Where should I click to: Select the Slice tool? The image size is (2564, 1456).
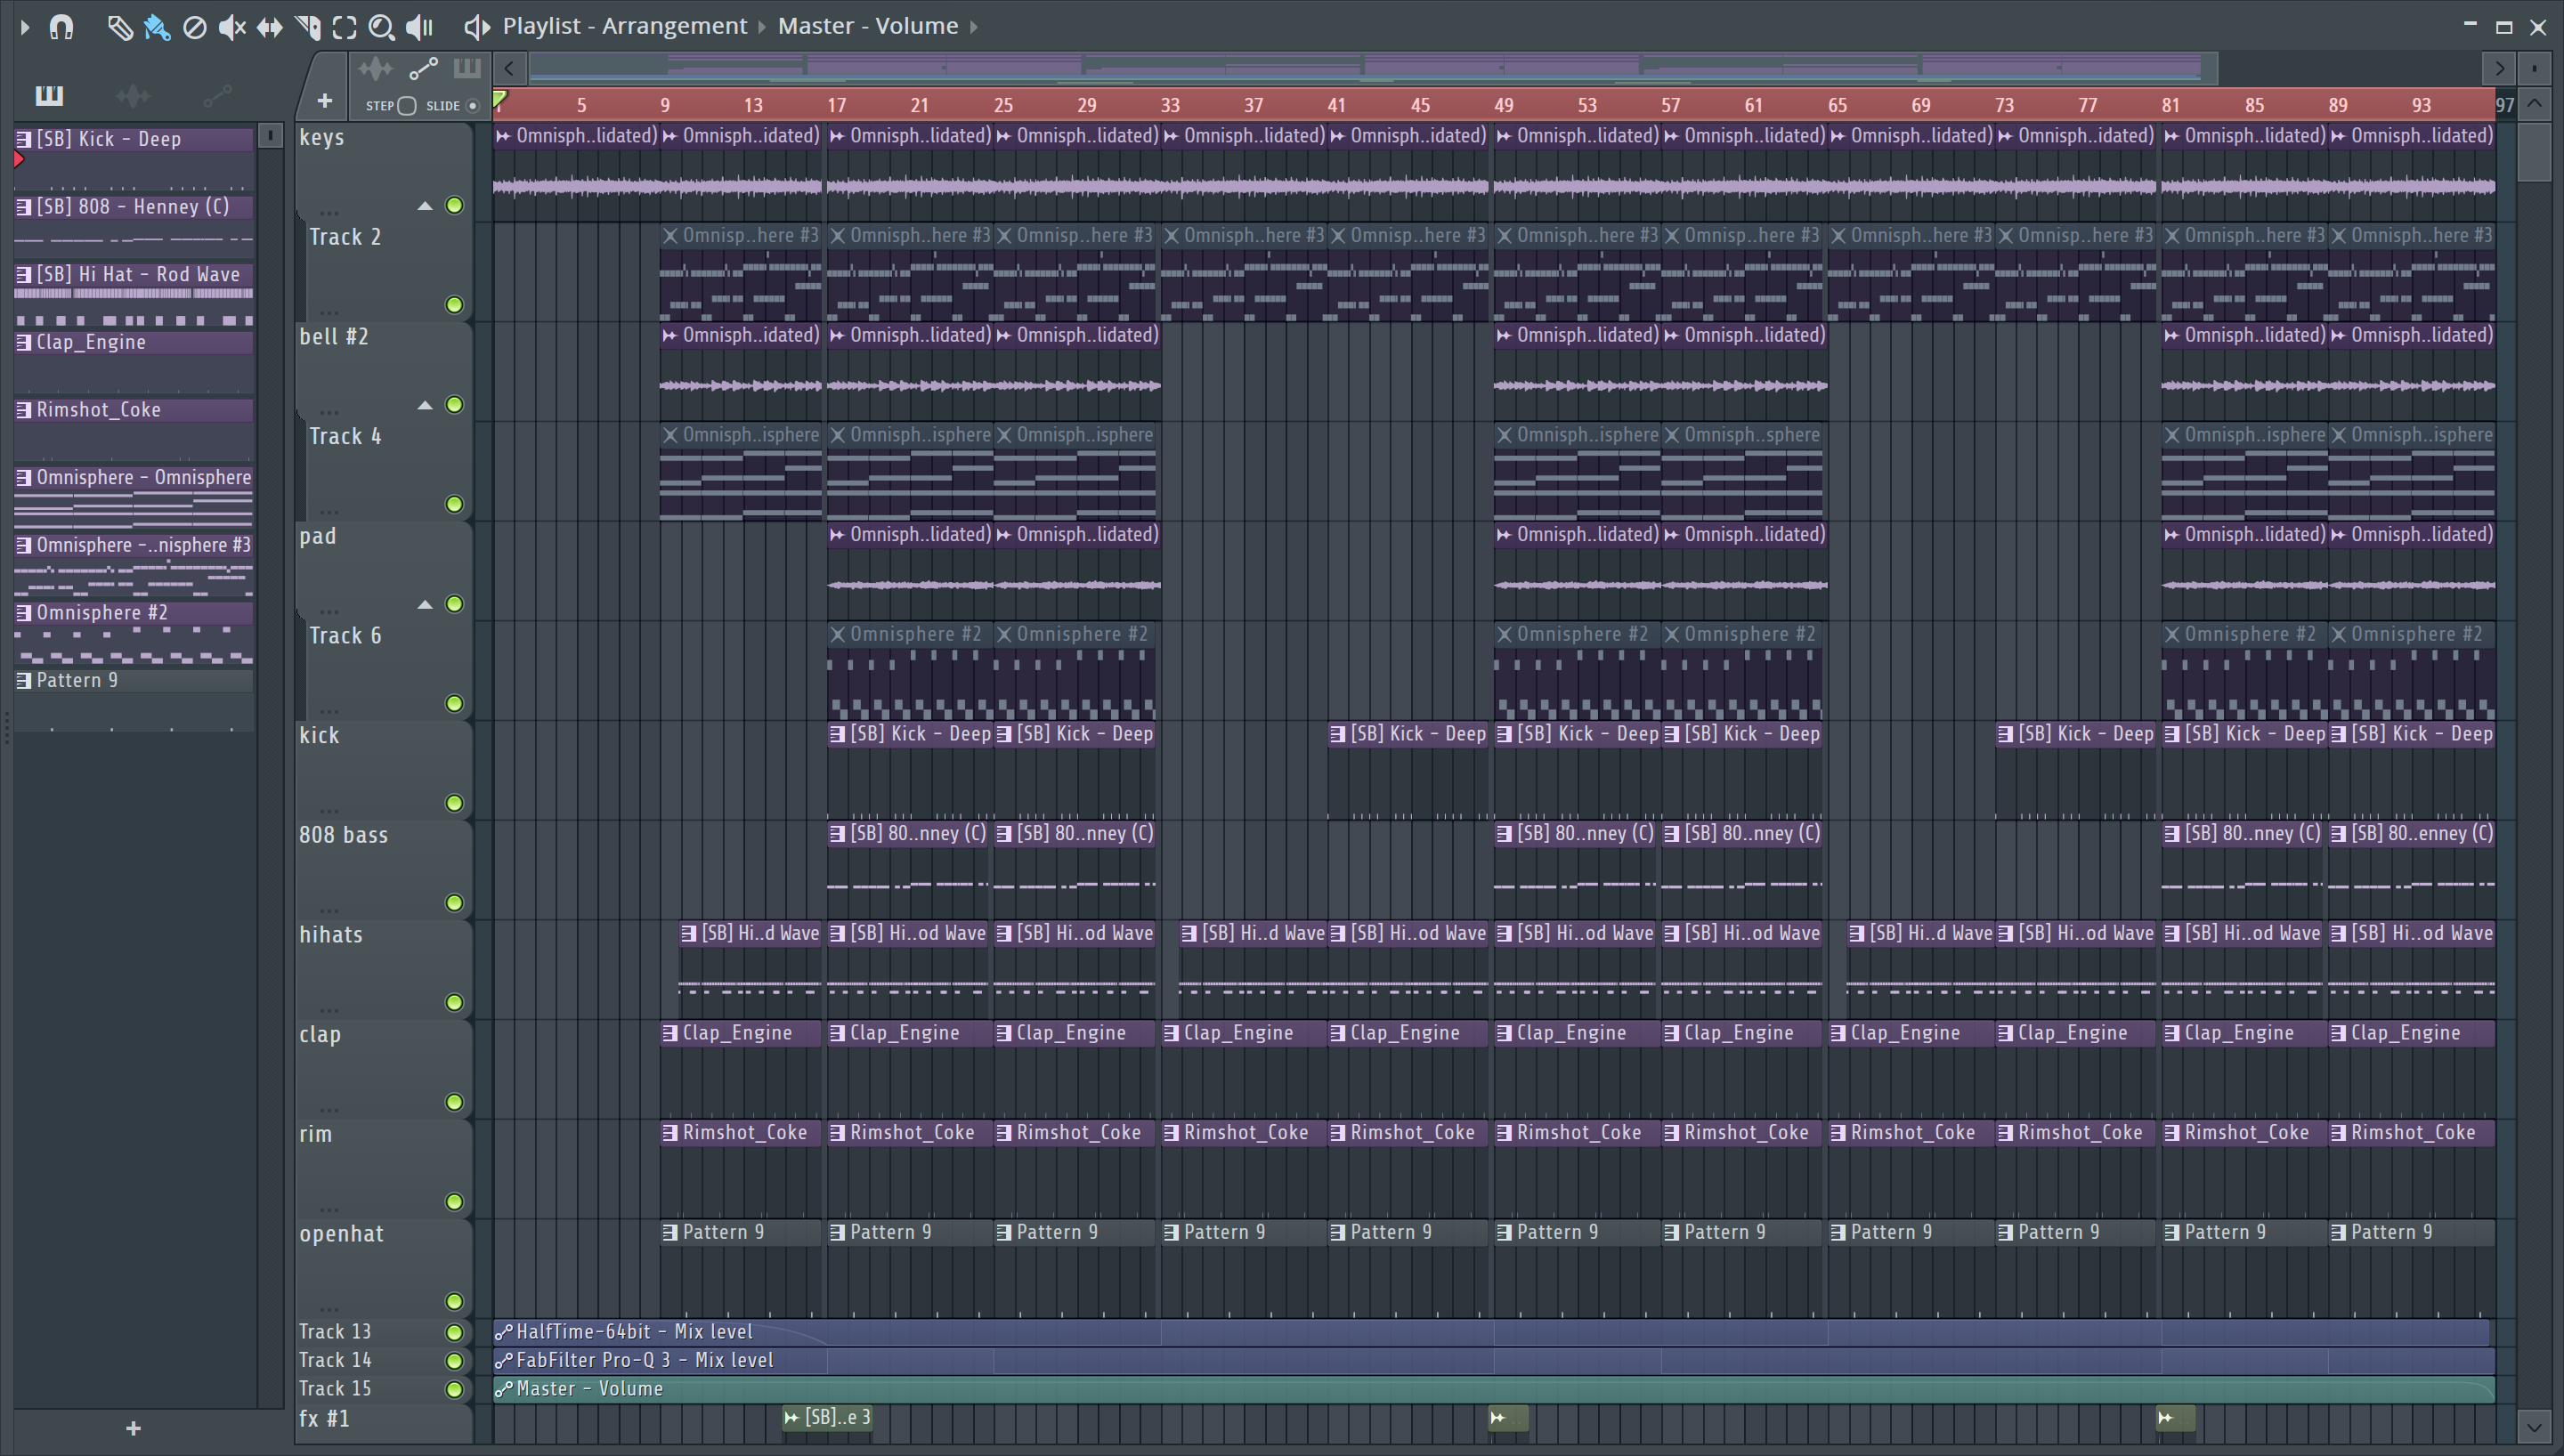point(308,27)
